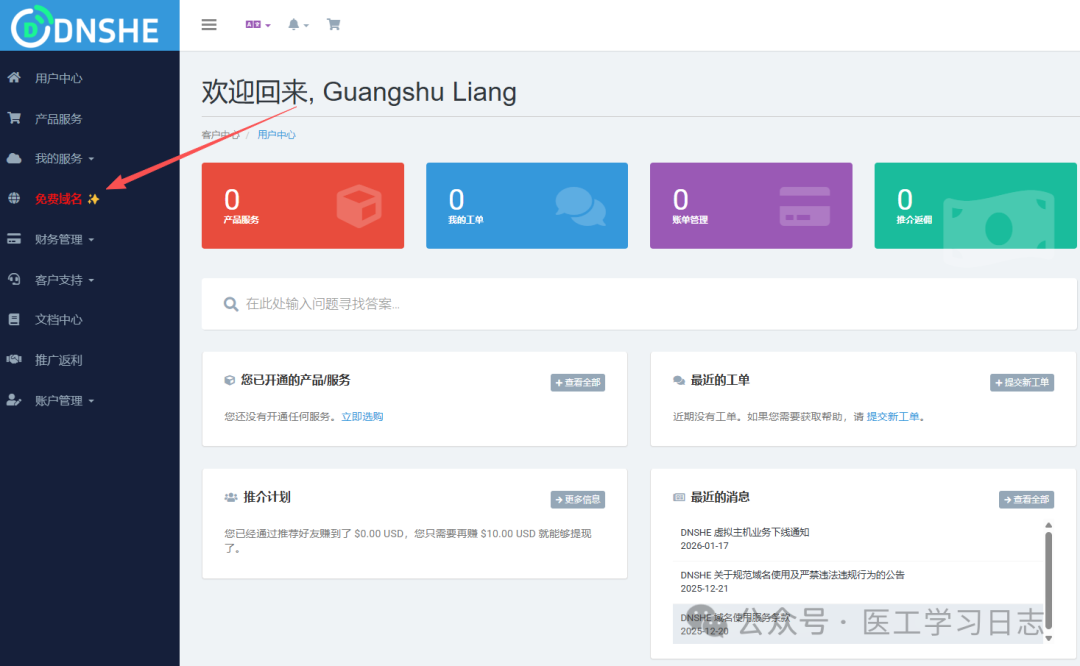Follow the 立即选购 link

pos(362,417)
